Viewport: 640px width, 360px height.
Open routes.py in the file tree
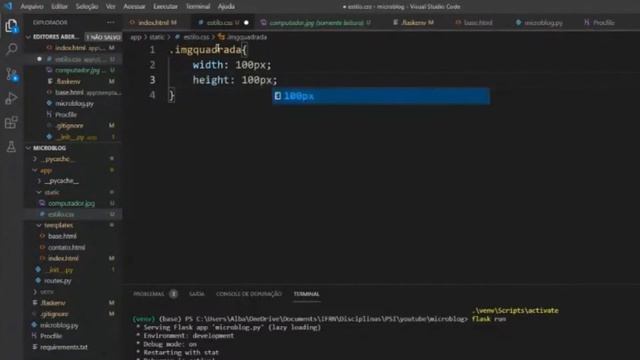point(58,280)
